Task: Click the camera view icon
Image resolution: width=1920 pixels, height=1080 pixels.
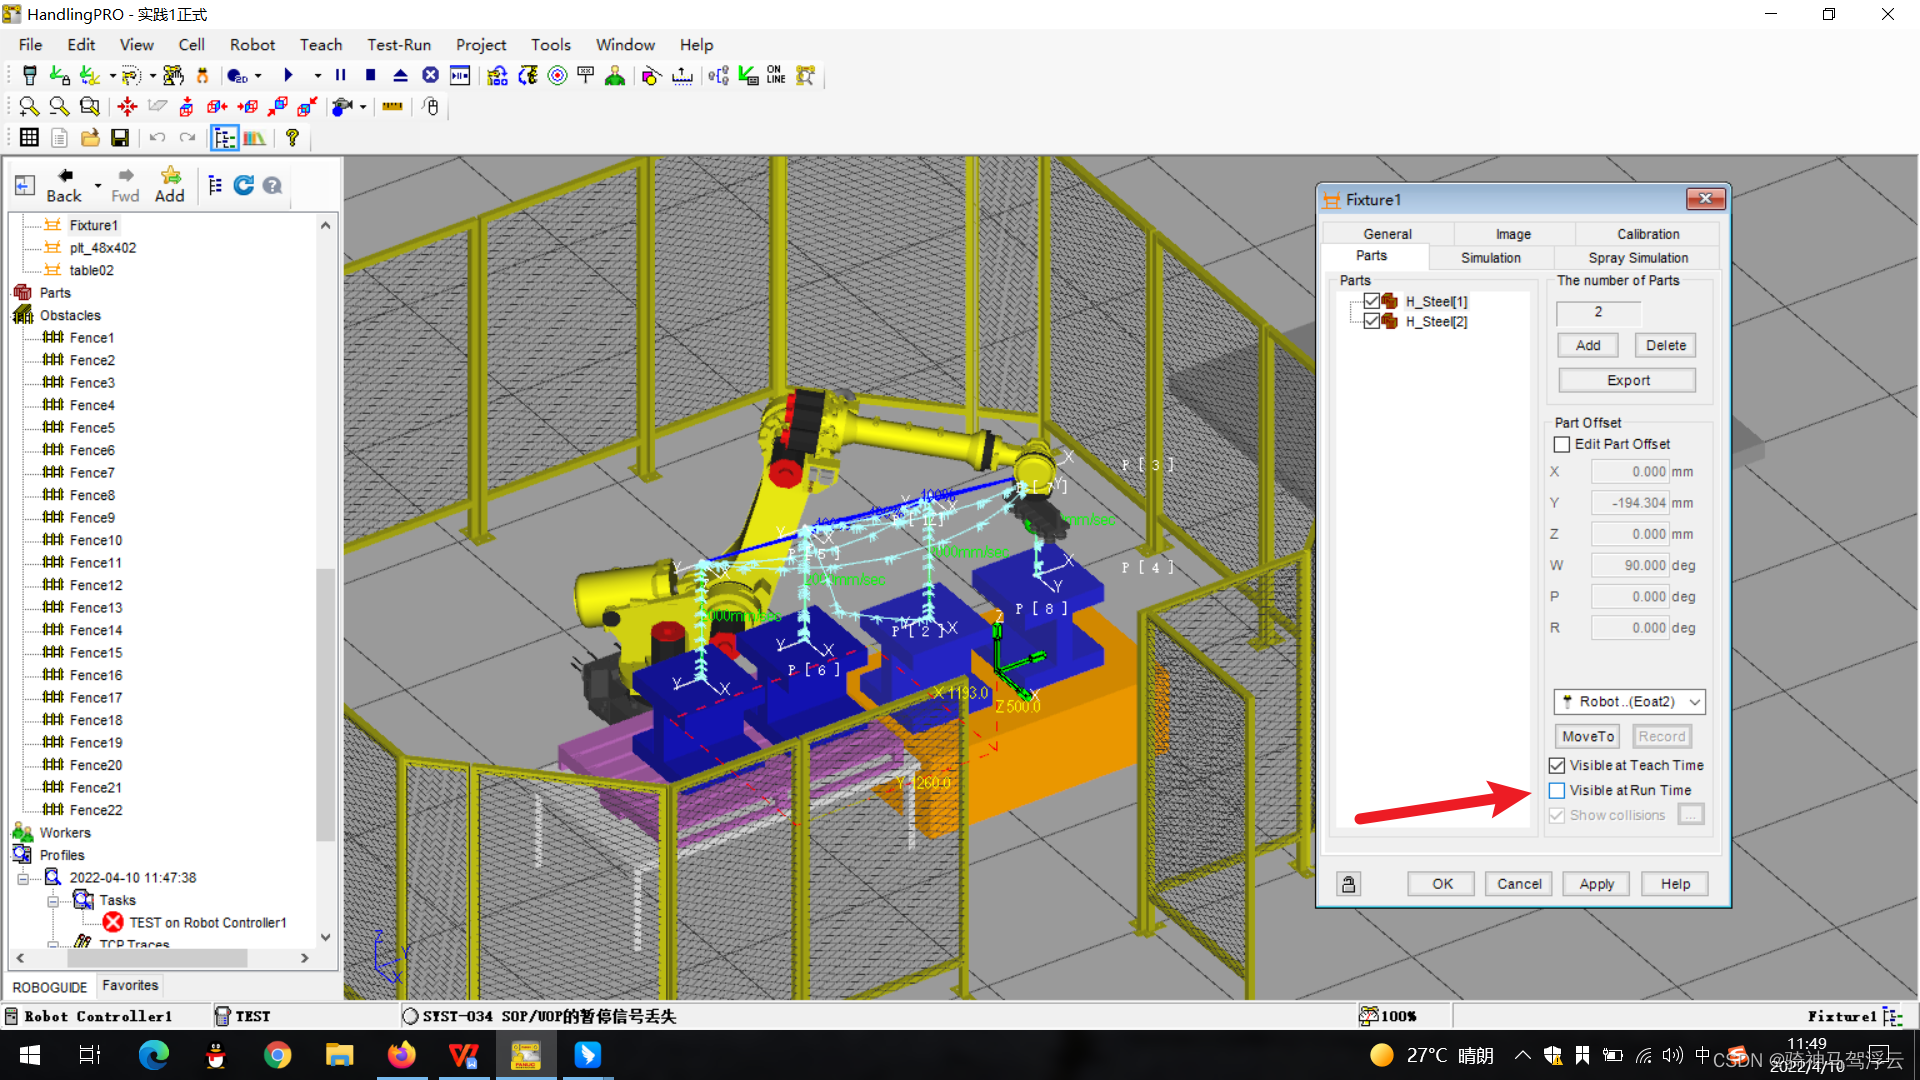Action: (x=342, y=106)
